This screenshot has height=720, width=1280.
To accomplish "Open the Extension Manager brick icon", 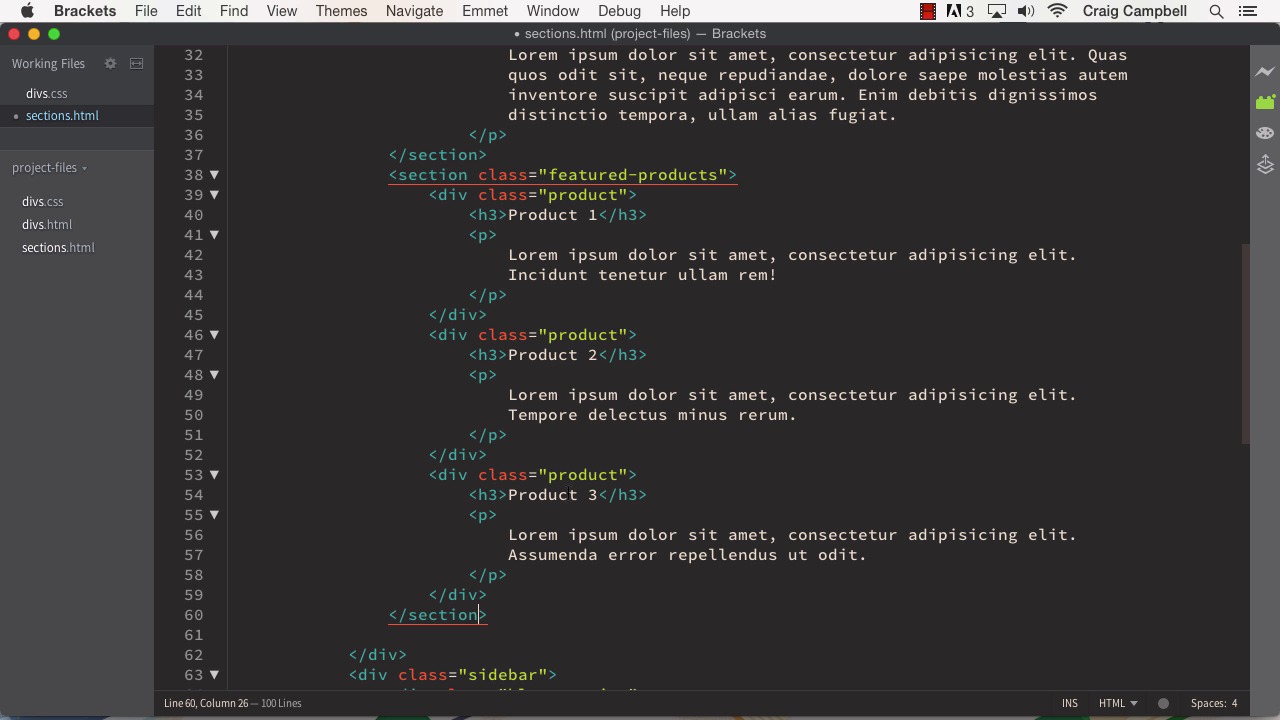I will [x=1265, y=102].
